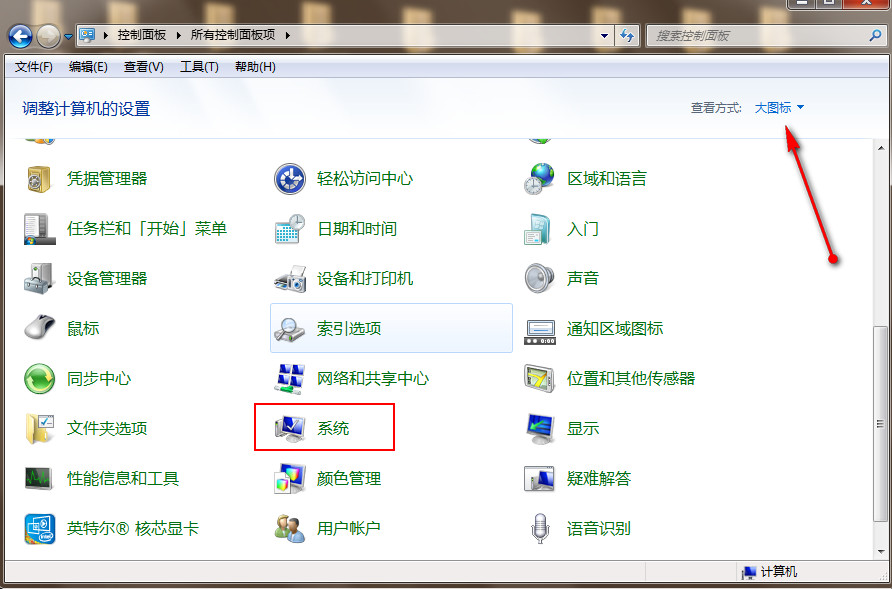Image resolution: width=892 pixels, height=589 pixels.
Task: Click inside the 搜索控制面板 search box
Action: (760, 34)
